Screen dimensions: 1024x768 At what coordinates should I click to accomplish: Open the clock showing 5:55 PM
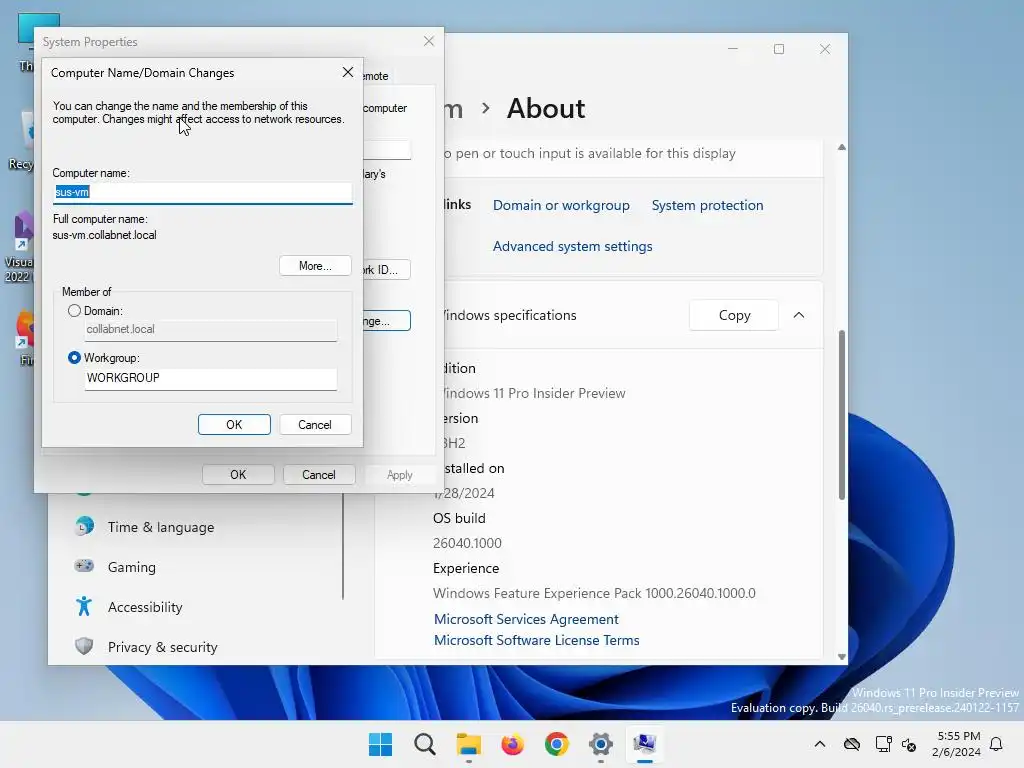[957, 744]
